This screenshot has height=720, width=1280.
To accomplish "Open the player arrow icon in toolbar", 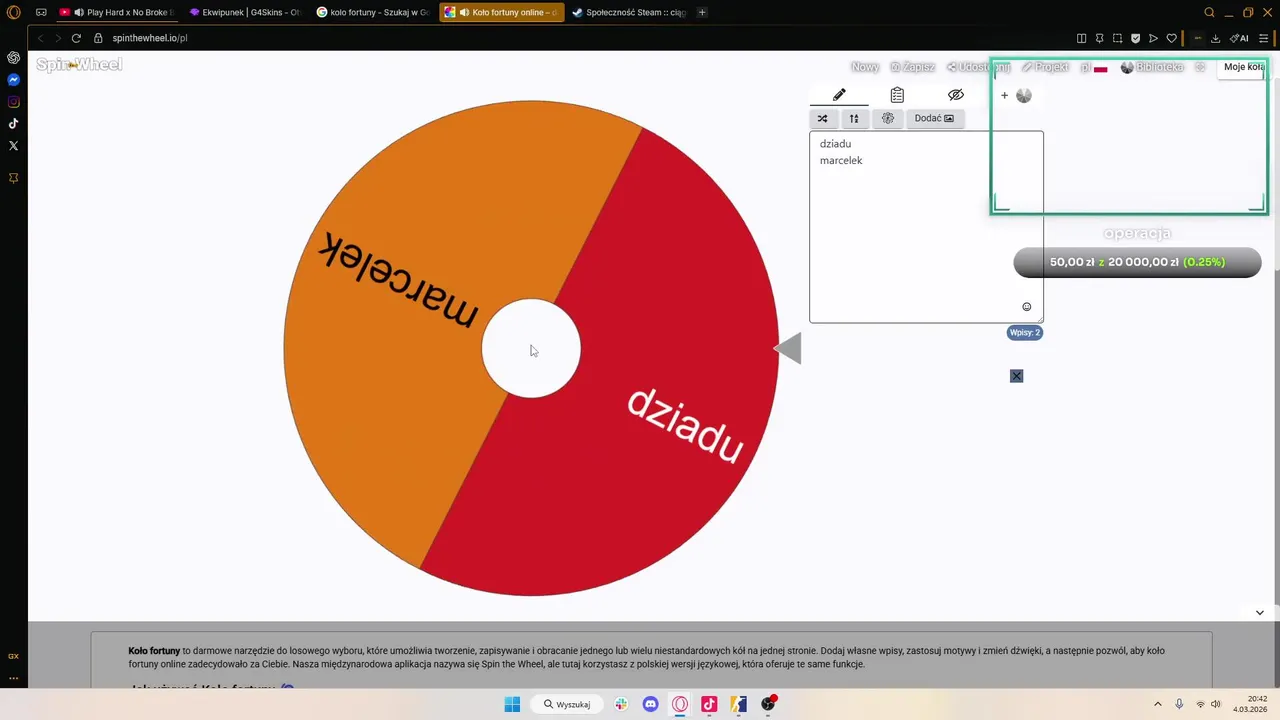I will (x=1153, y=38).
